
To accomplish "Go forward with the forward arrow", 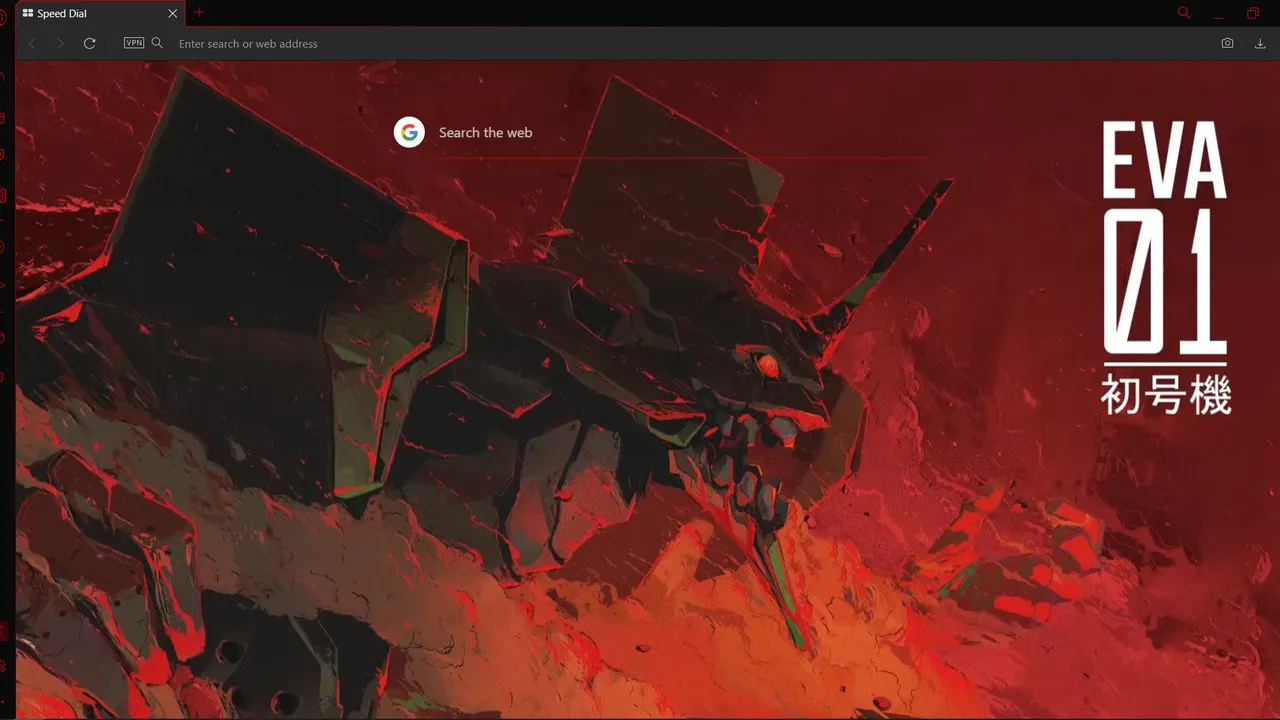I will (x=60, y=43).
